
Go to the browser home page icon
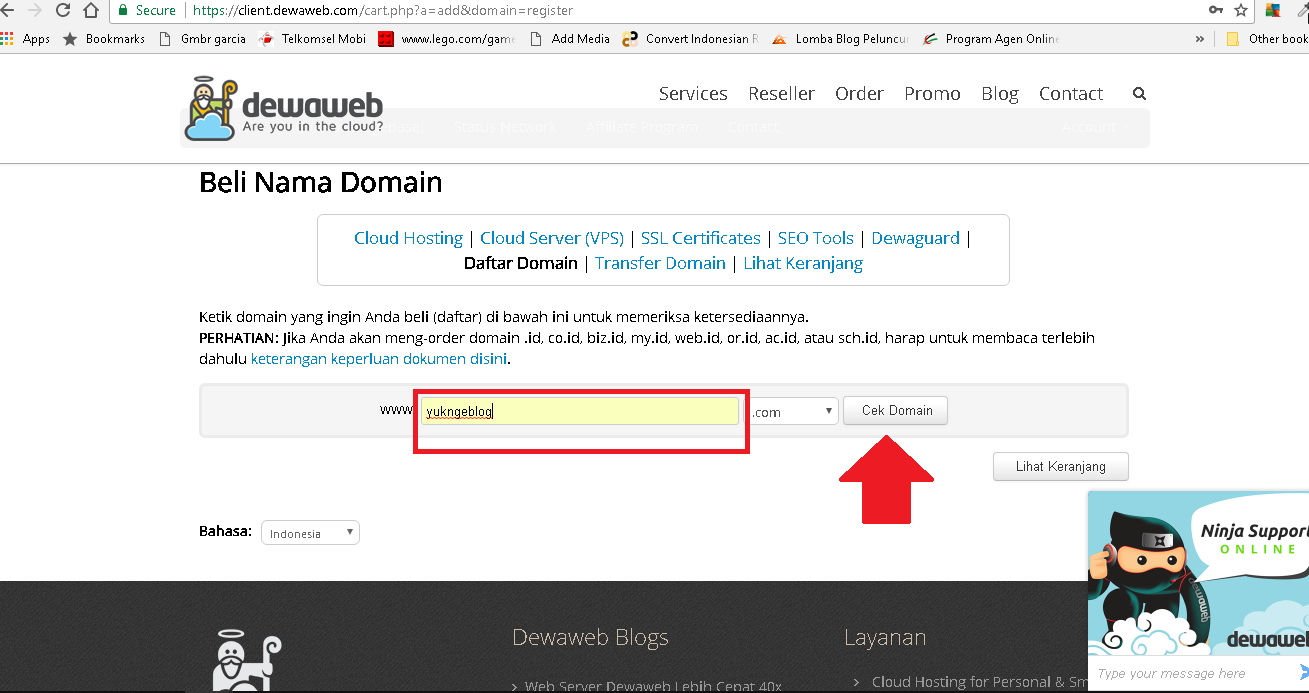[x=91, y=10]
